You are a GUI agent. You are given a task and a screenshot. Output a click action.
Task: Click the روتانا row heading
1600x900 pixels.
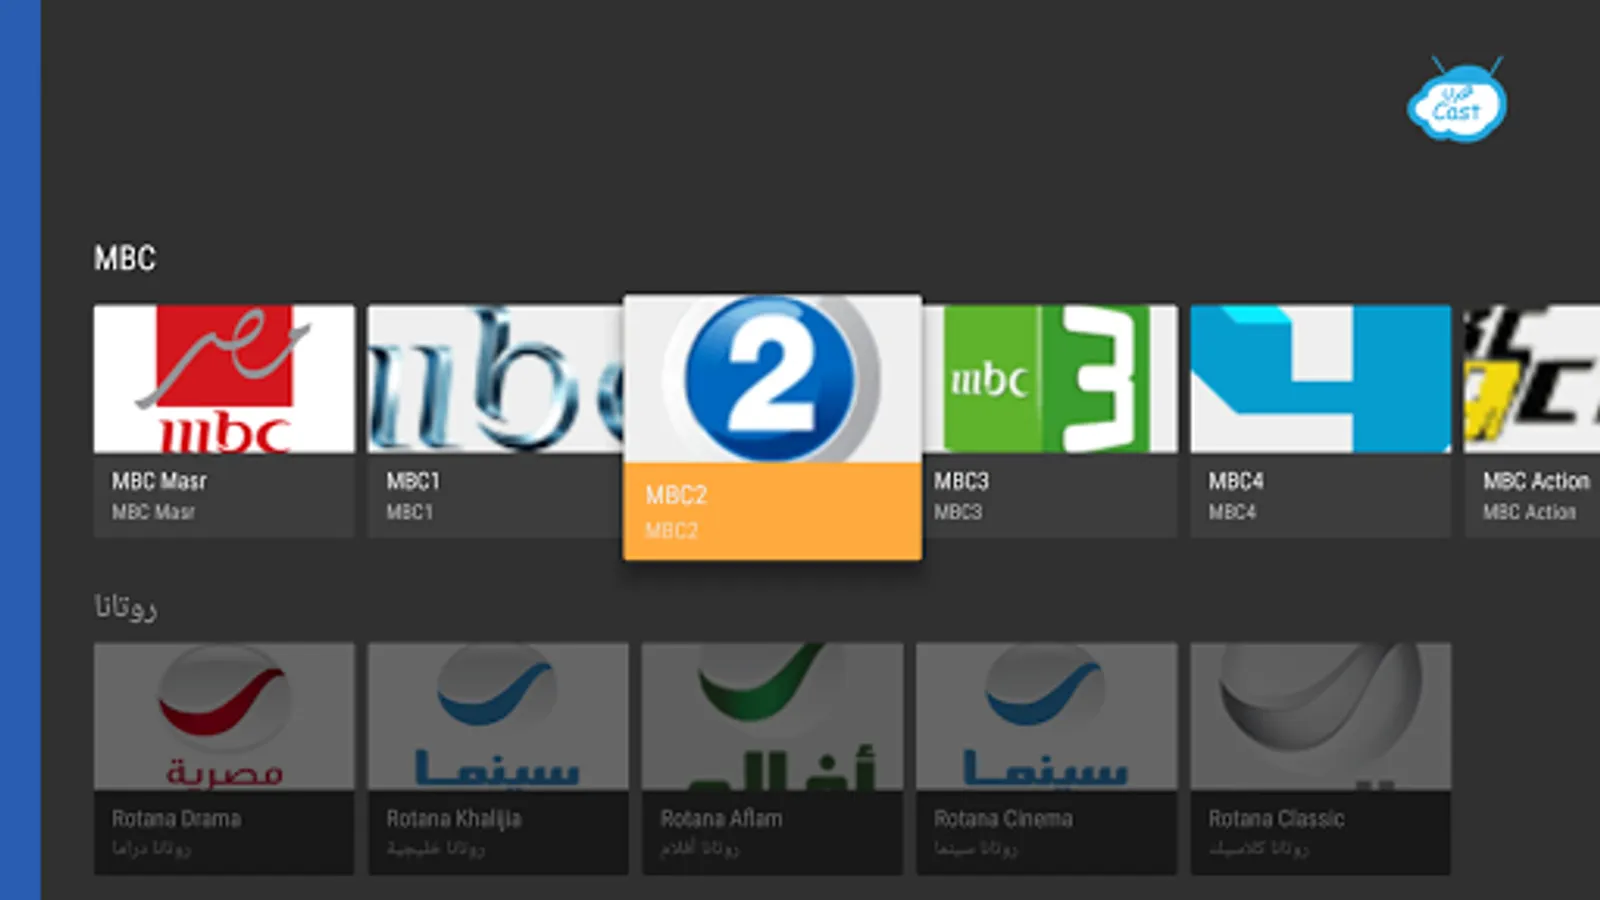[125, 606]
